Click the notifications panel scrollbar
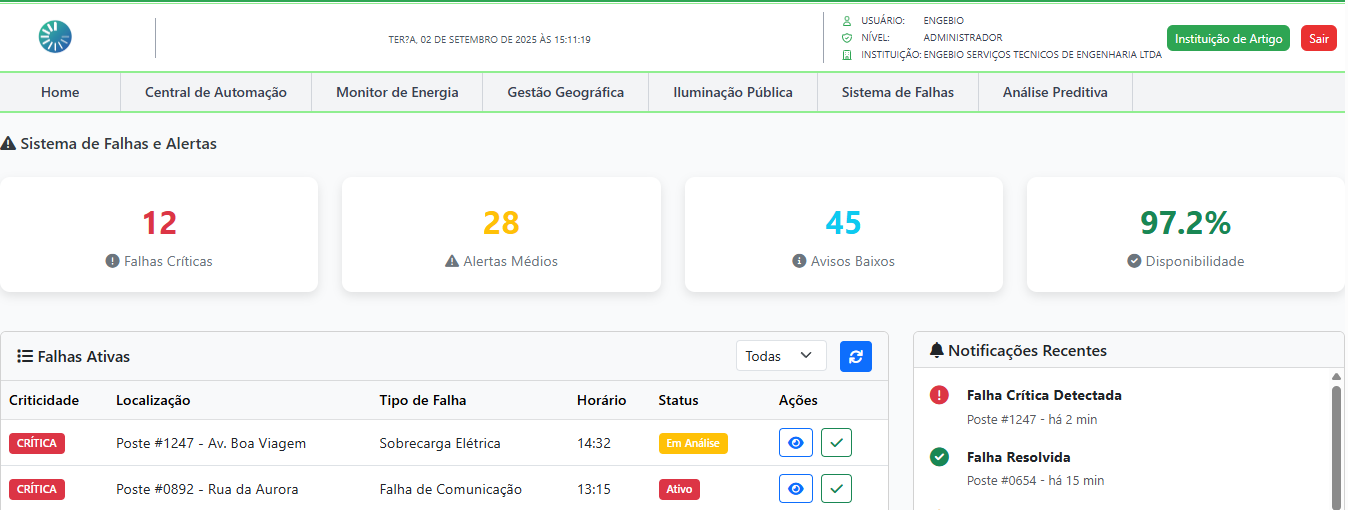Screen dimensions: 1348x510 coord(1336,440)
